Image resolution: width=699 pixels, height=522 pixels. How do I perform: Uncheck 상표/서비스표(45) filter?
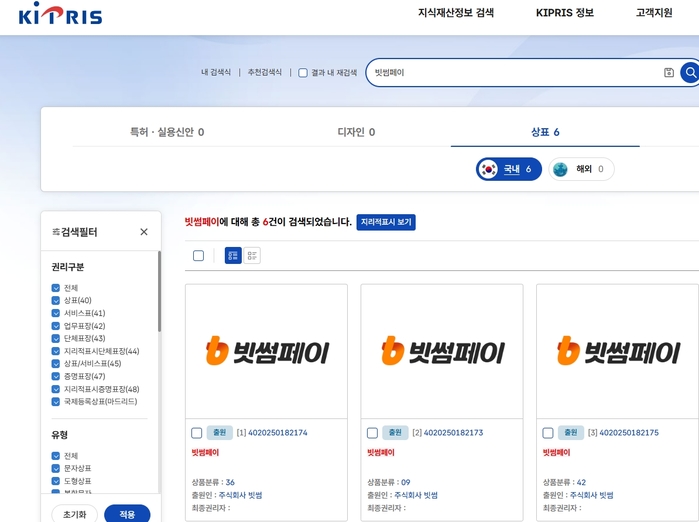click(x=56, y=364)
